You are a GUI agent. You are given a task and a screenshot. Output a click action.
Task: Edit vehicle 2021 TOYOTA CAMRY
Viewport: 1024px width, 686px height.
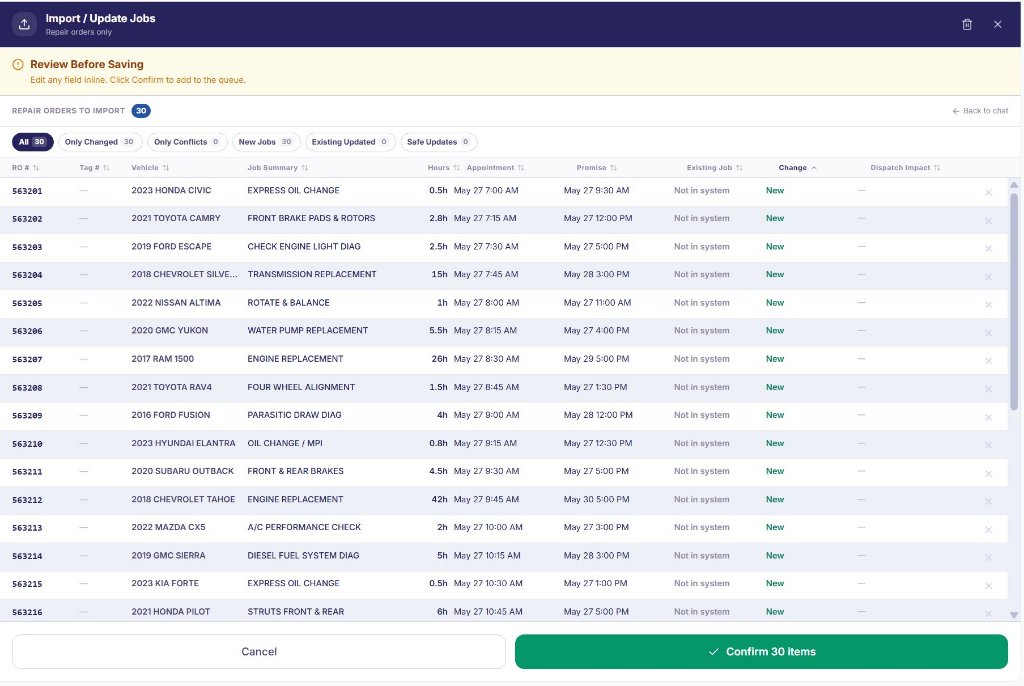pyautogui.click(x=176, y=218)
